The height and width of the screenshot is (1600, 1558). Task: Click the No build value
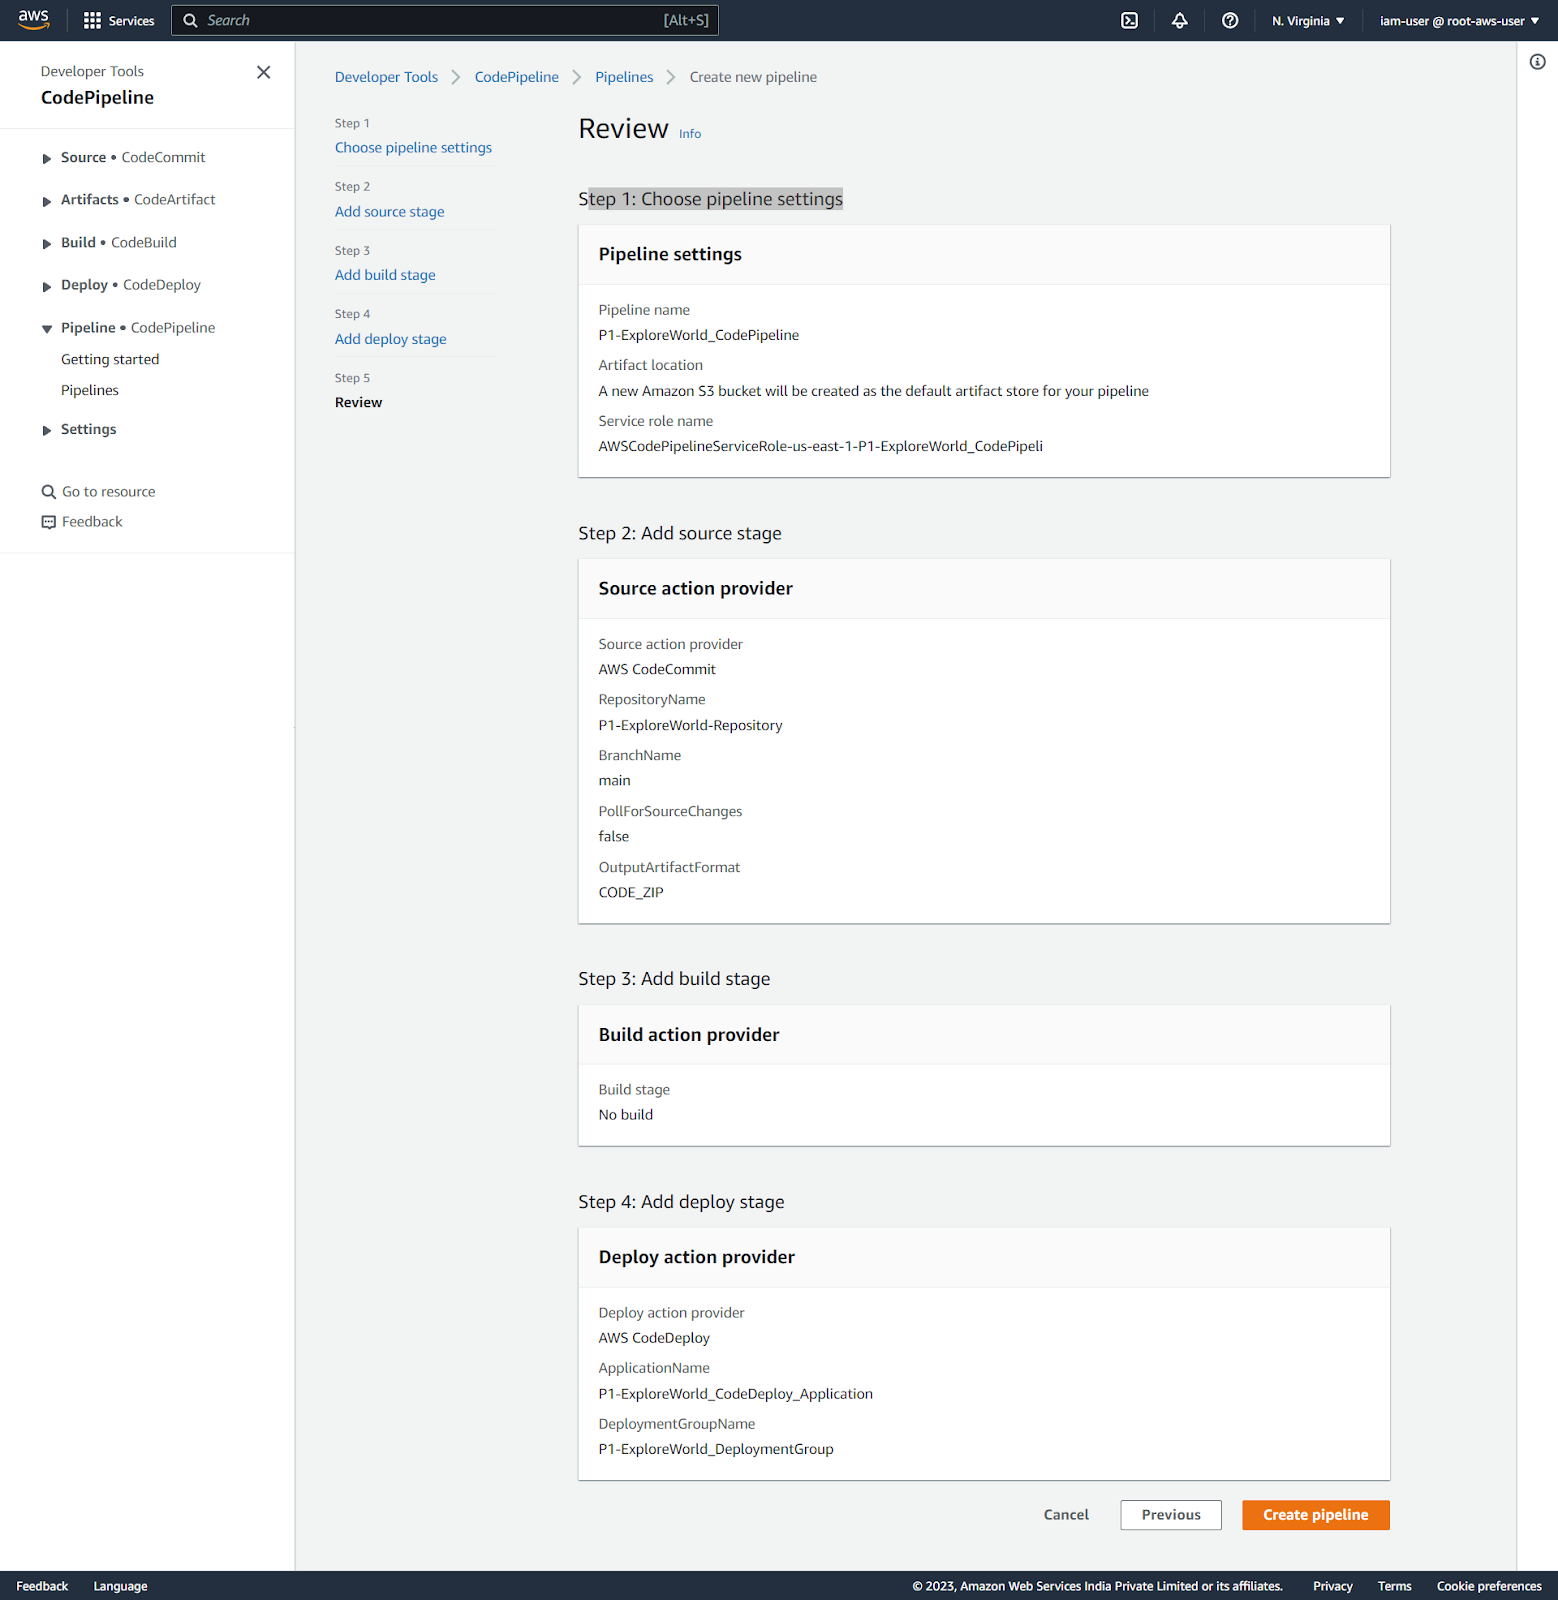tap(626, 1115)
